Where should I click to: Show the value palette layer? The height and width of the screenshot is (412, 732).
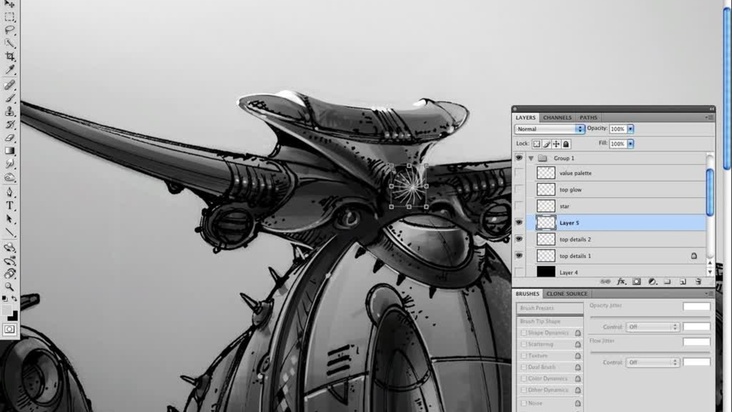[x=519, y=173]
